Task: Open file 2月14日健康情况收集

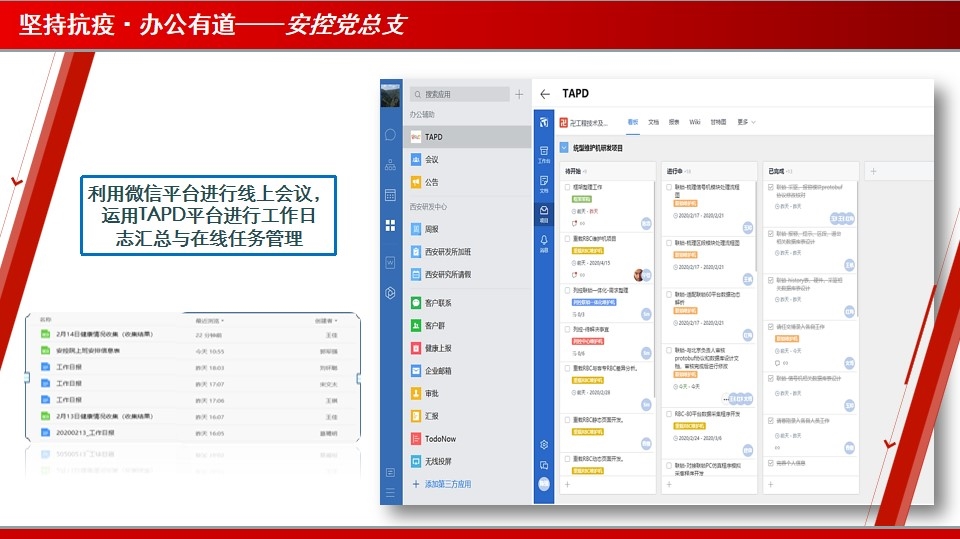Action: point(105,334)
